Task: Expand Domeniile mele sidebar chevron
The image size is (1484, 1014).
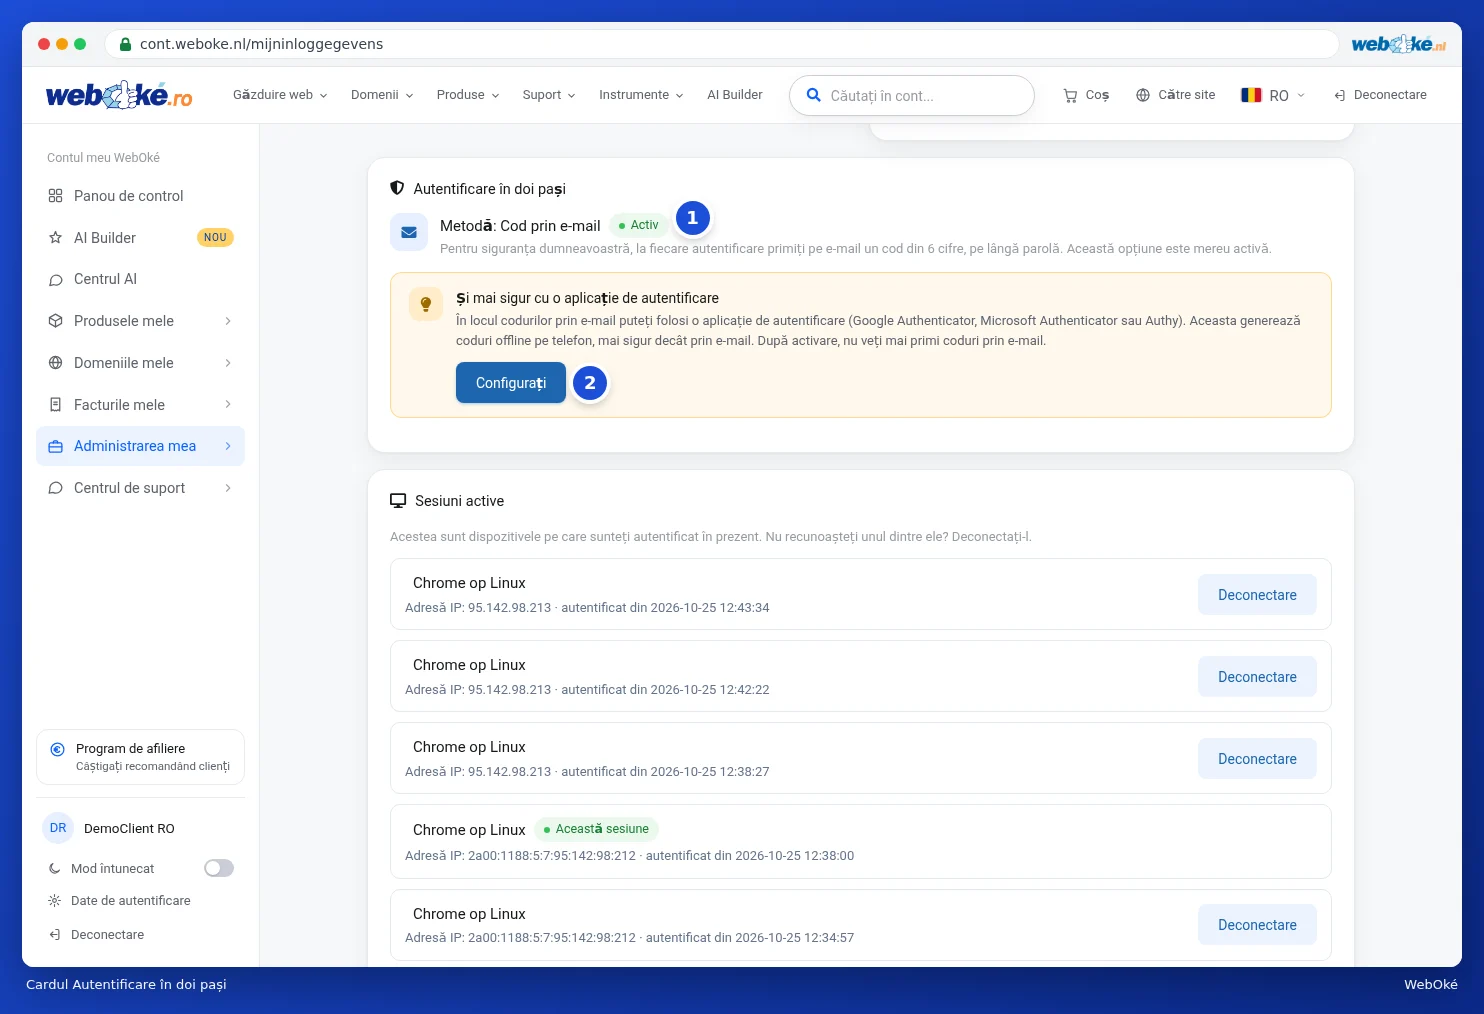Action: tap(228, 363)
